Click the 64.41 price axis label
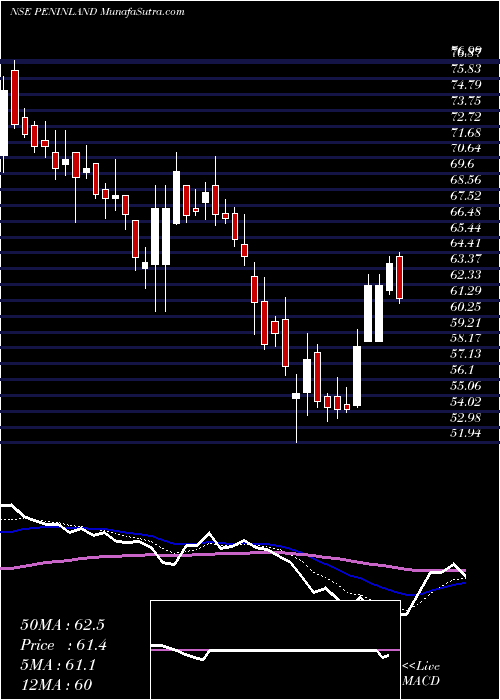This screenshot has height=700, width=500. 466,243
